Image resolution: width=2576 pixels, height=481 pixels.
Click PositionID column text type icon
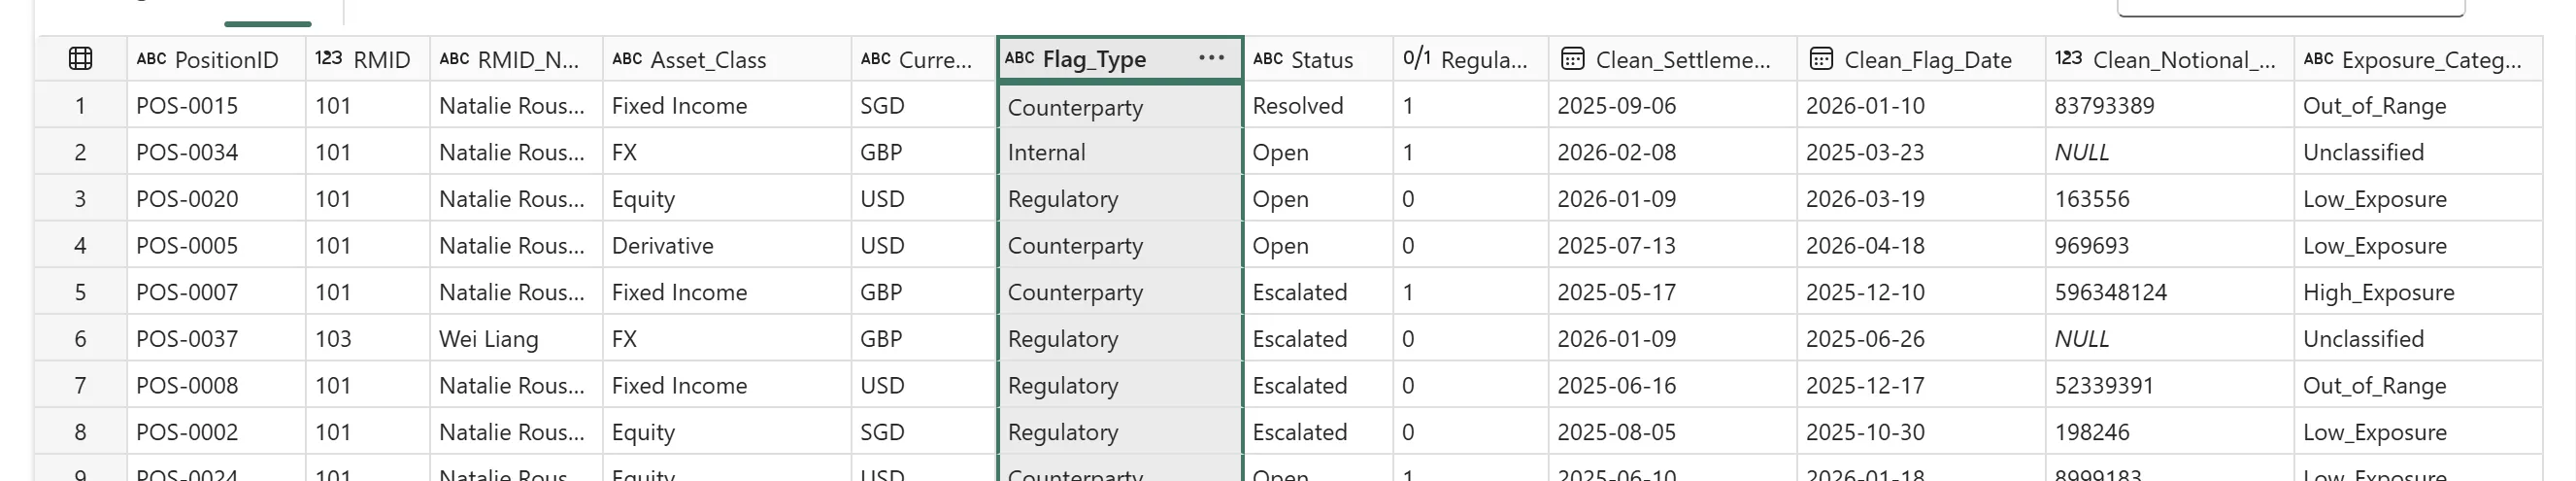152,59
